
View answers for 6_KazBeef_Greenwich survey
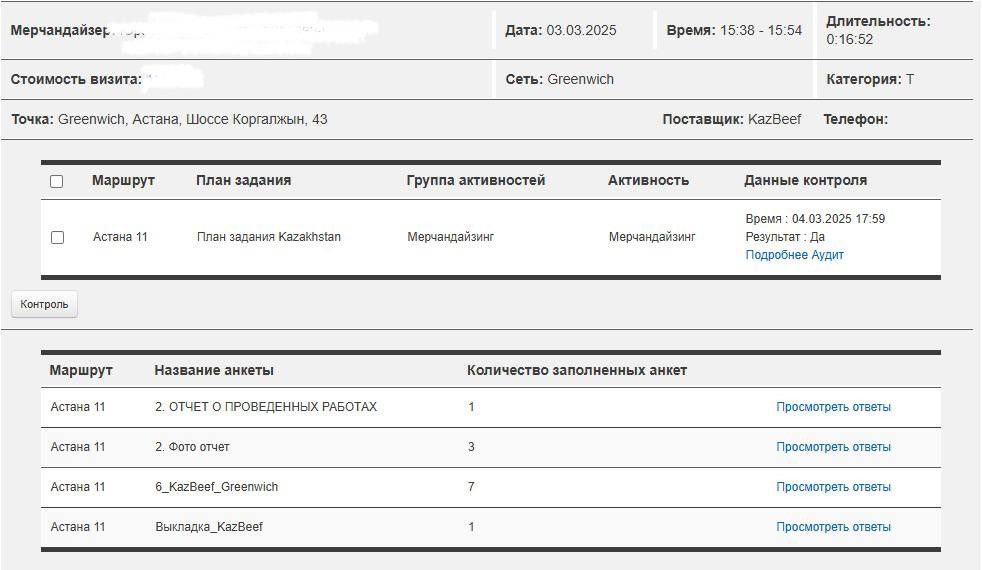tap(833, 487)
